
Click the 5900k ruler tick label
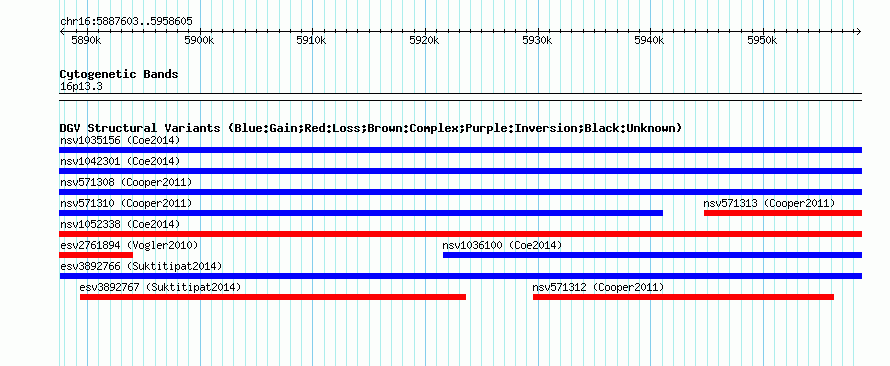[x=199, y=41]
